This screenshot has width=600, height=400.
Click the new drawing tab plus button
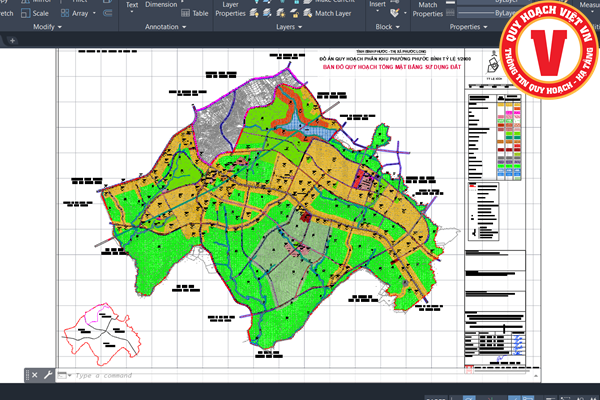(x=13, y=41)
